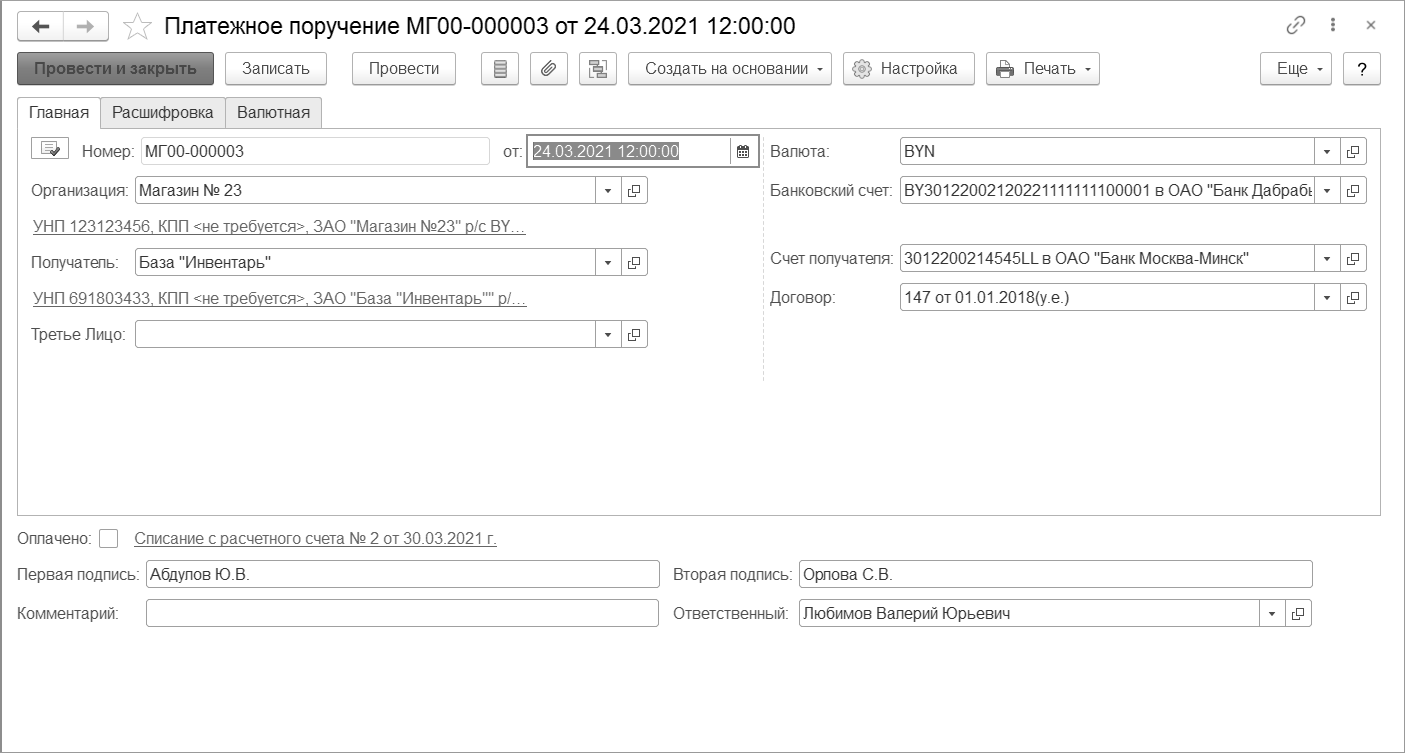
Task: Click the Вторая подпись field
Action: coord(1055,574)
